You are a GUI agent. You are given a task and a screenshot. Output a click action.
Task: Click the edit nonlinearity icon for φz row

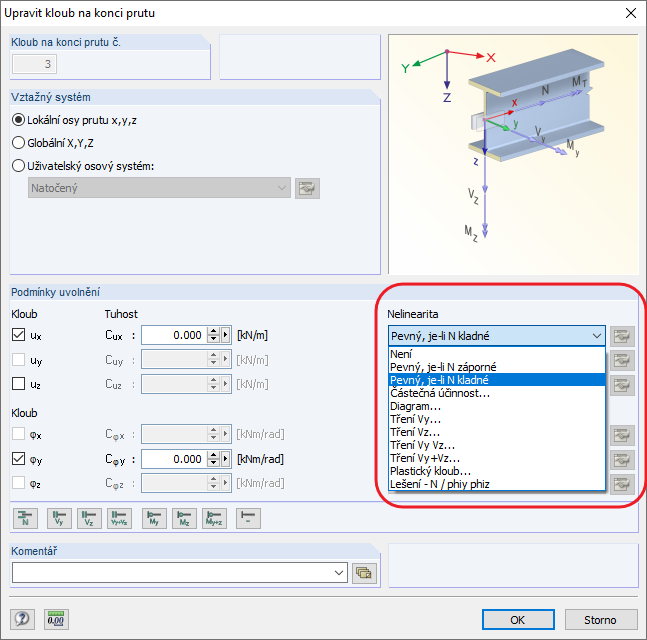[x=622, y=483]
